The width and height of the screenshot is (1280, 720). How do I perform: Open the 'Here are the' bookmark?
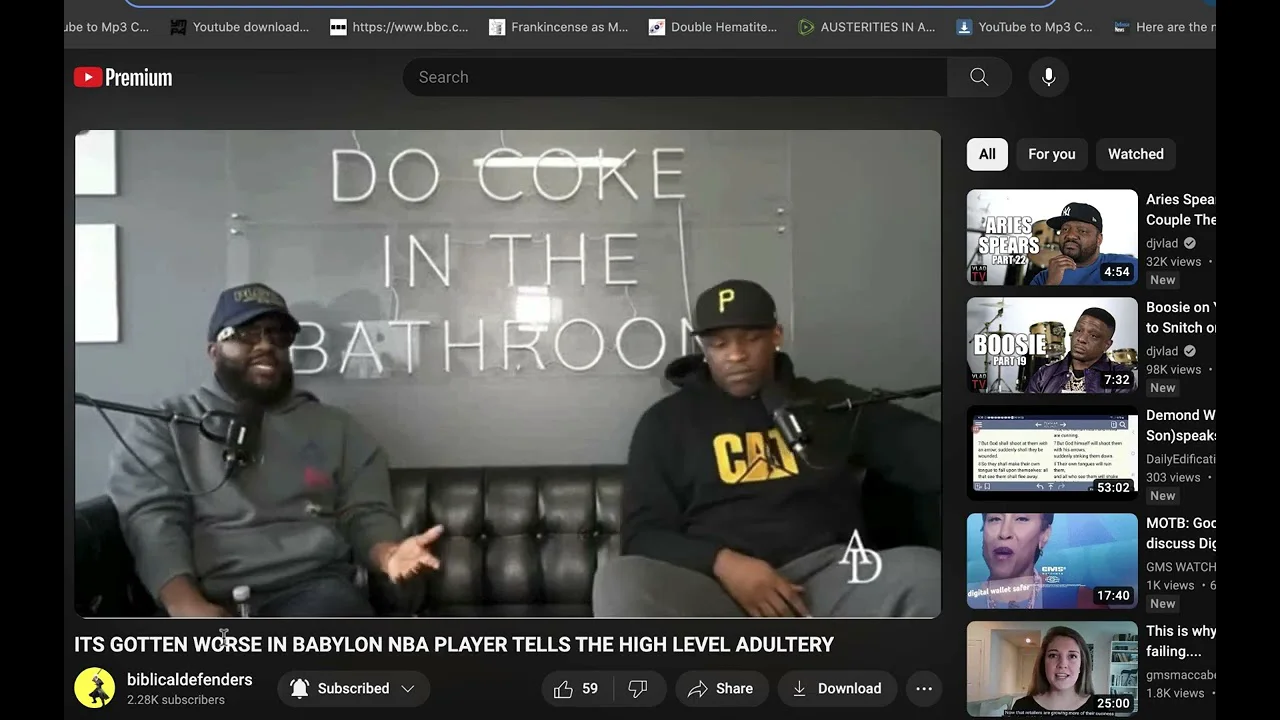(x=1164, y=27)
